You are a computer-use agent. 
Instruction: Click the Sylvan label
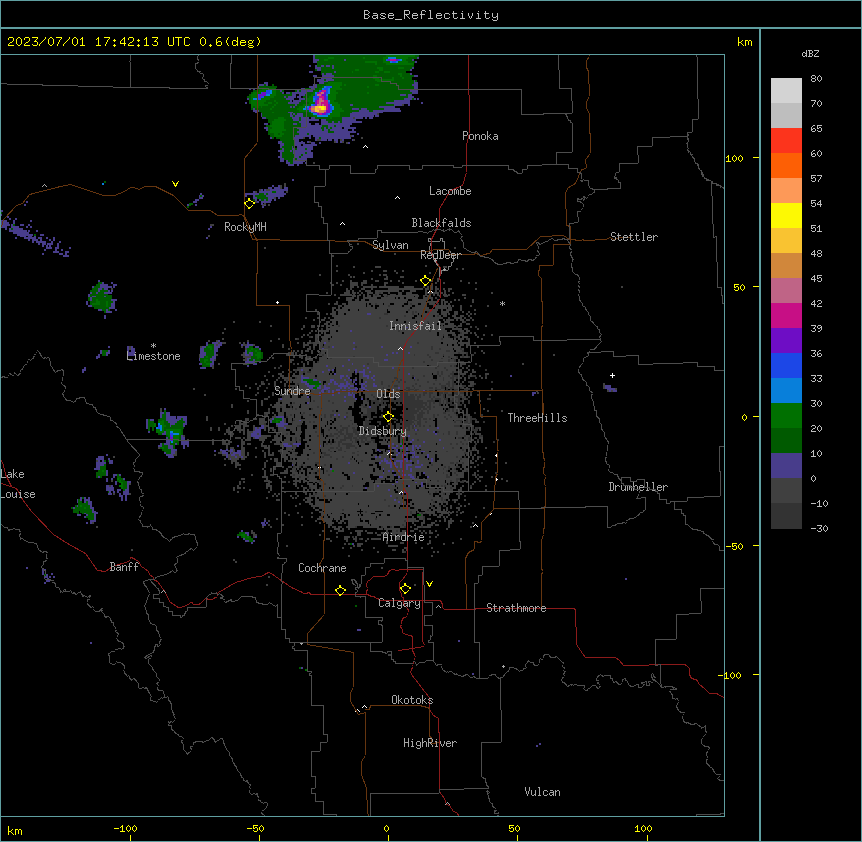pyautogui.click(x=390, y=245)
